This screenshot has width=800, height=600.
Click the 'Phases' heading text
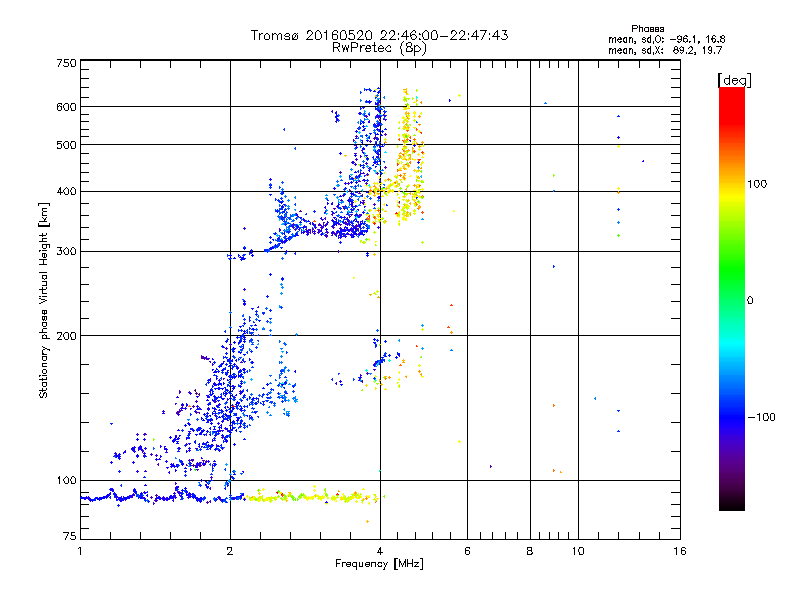coord(647,29)
